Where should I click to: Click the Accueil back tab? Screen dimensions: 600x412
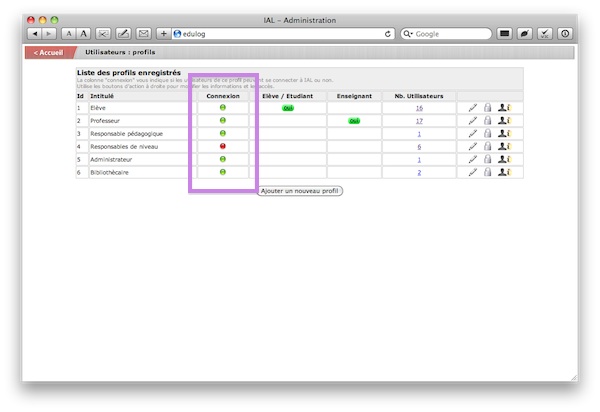click(47, 52)
